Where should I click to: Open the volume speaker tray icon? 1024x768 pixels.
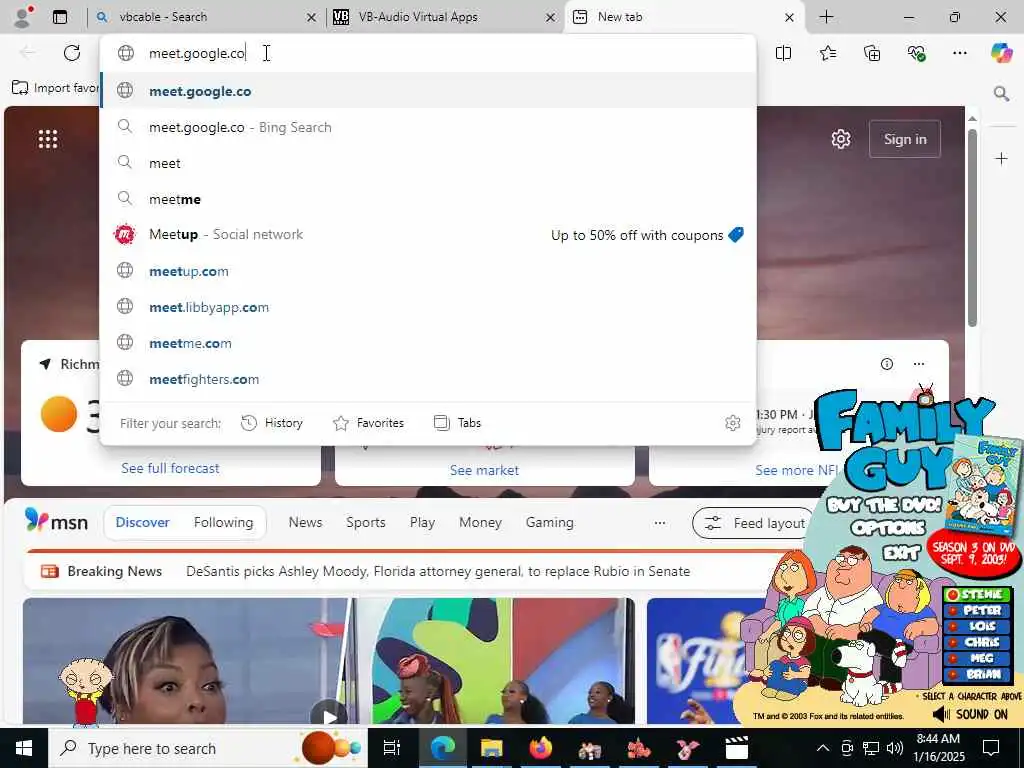click(895, 748)
